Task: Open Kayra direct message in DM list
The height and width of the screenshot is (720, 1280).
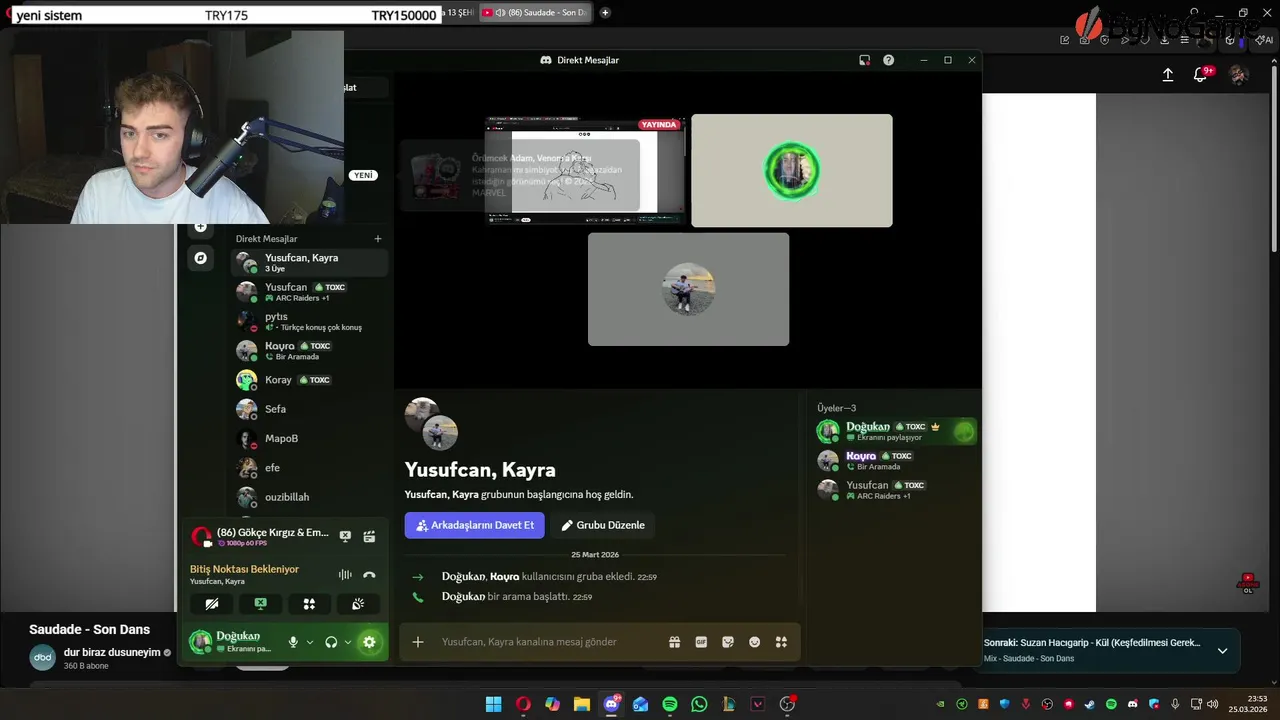Action: pos(309,350)
